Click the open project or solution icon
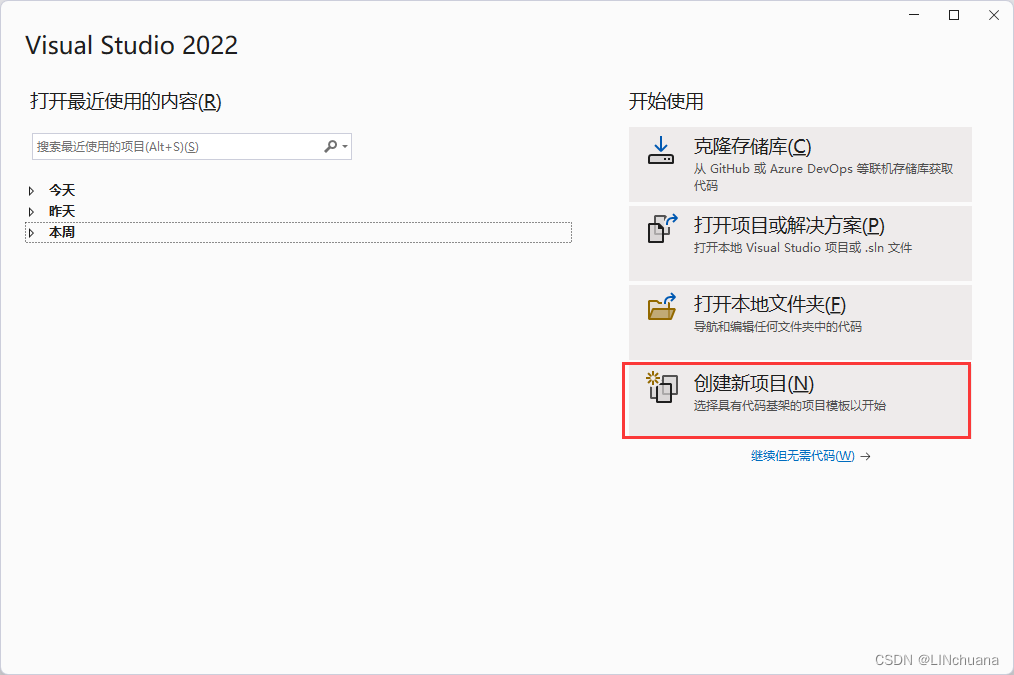 point(662,229)
